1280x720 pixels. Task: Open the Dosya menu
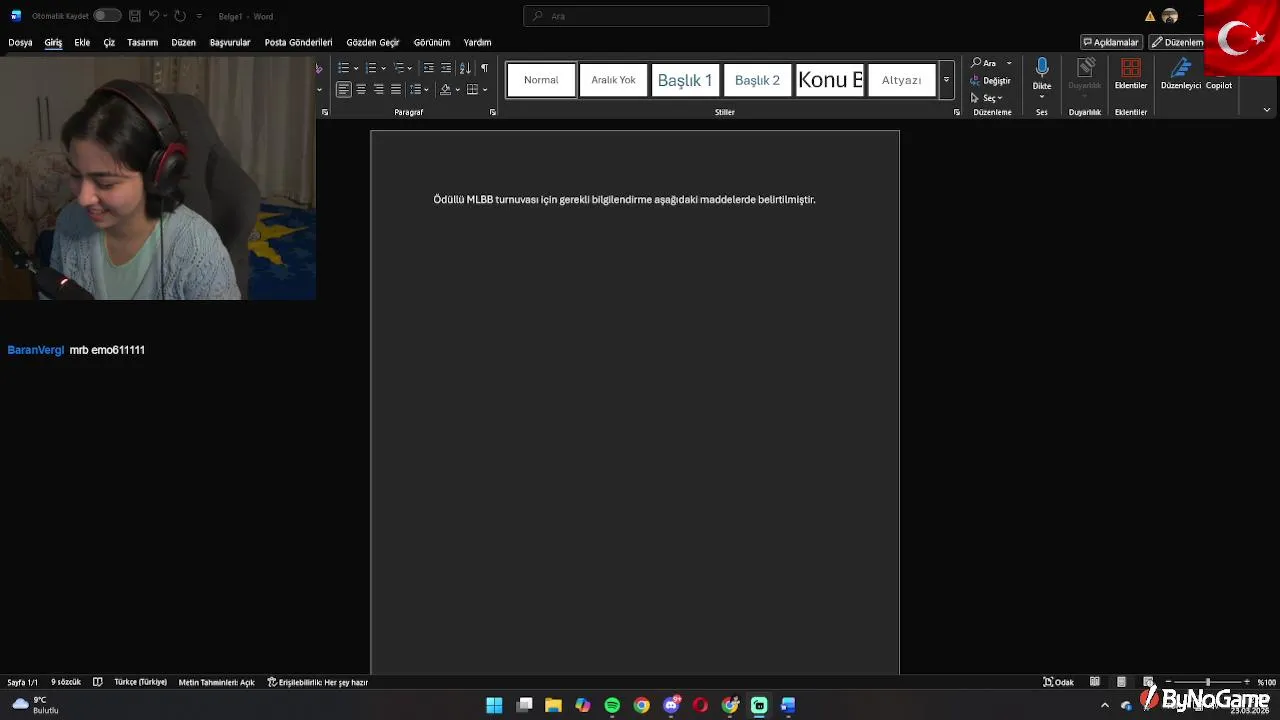[x=20, y=43]
